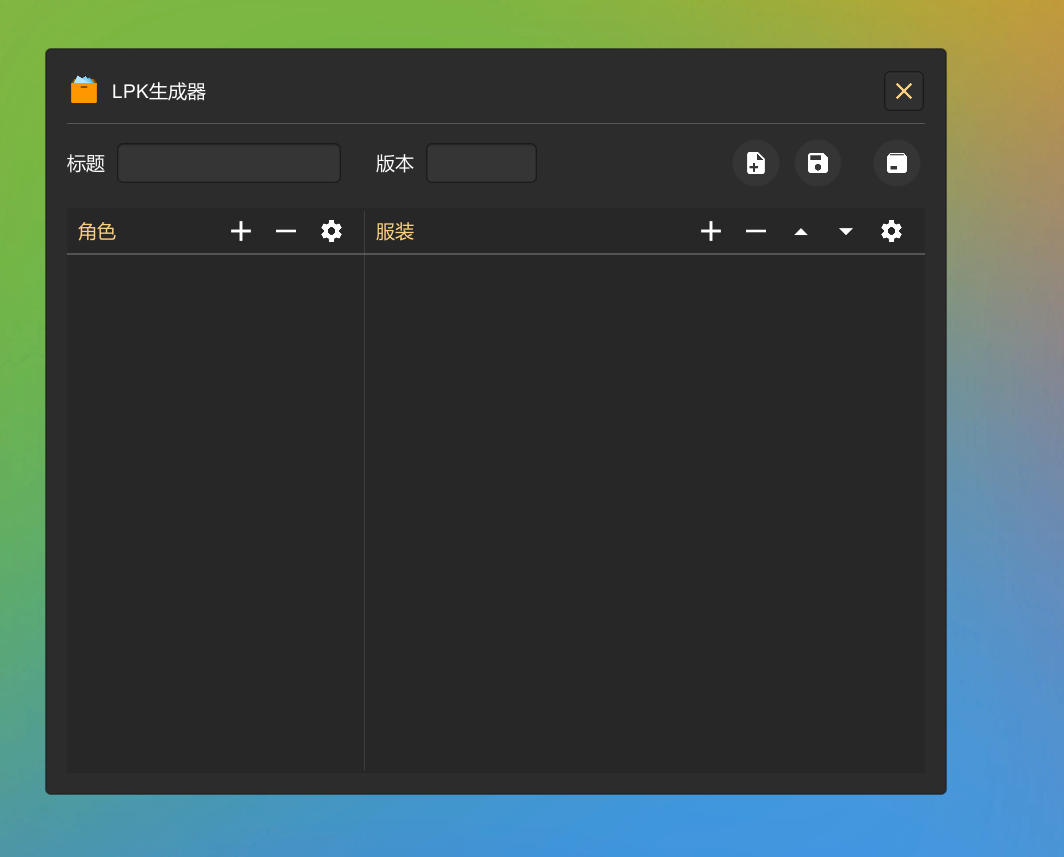Focus the 标题 text field
Image resolution: width=1064 pixels, height=857 pixels.
pos(229,163)
